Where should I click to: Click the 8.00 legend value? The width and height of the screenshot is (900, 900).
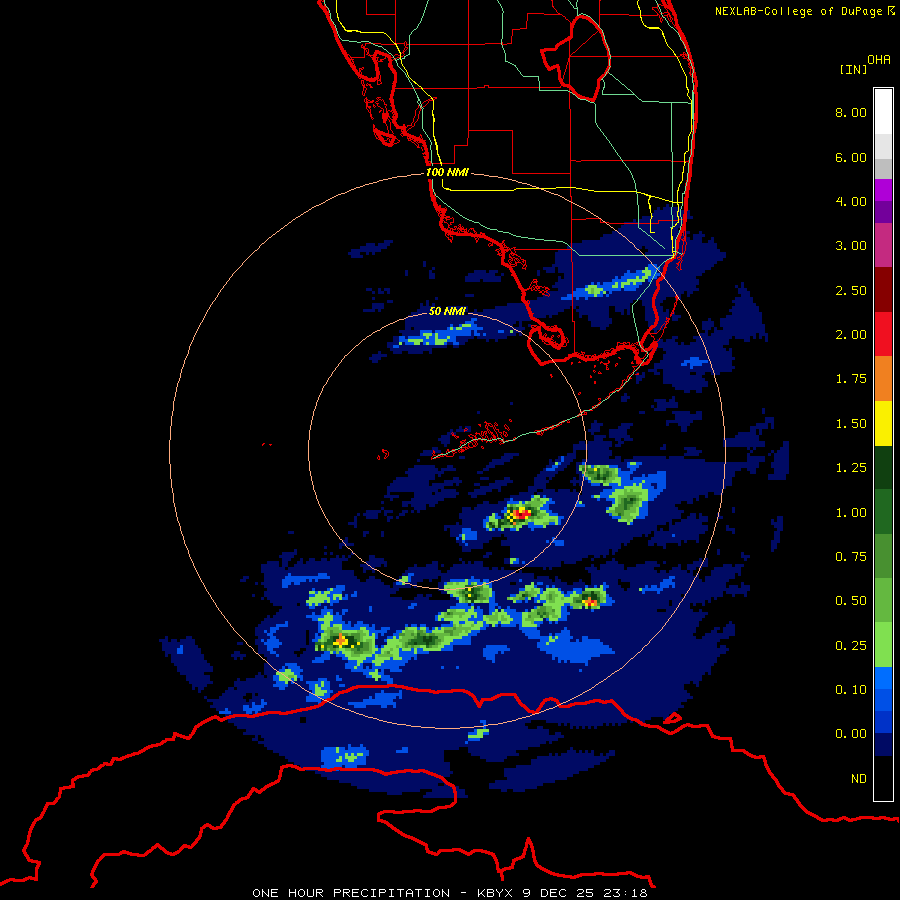coord(851,112)
